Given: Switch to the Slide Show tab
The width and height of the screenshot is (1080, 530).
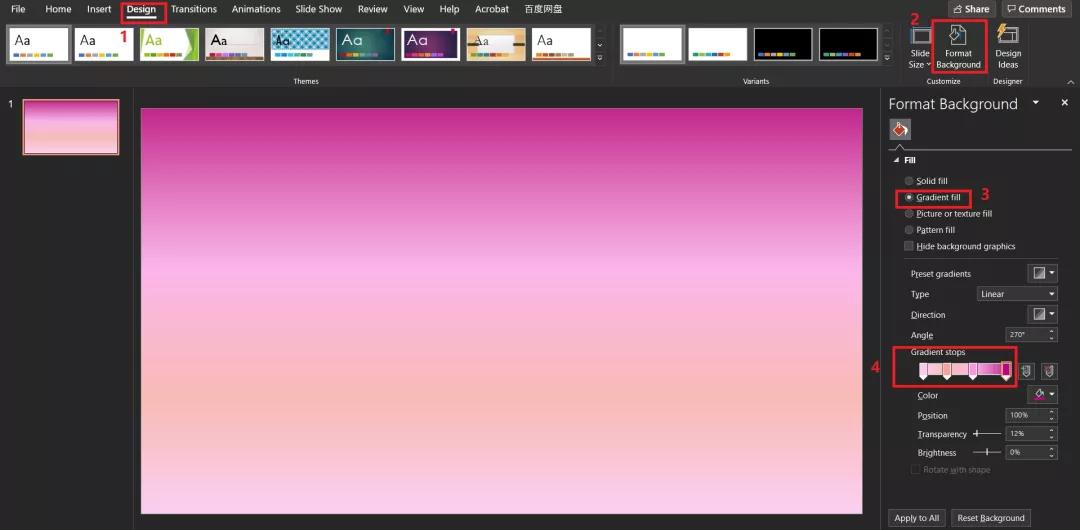Looking at the screenshot, I should [319, 10].
